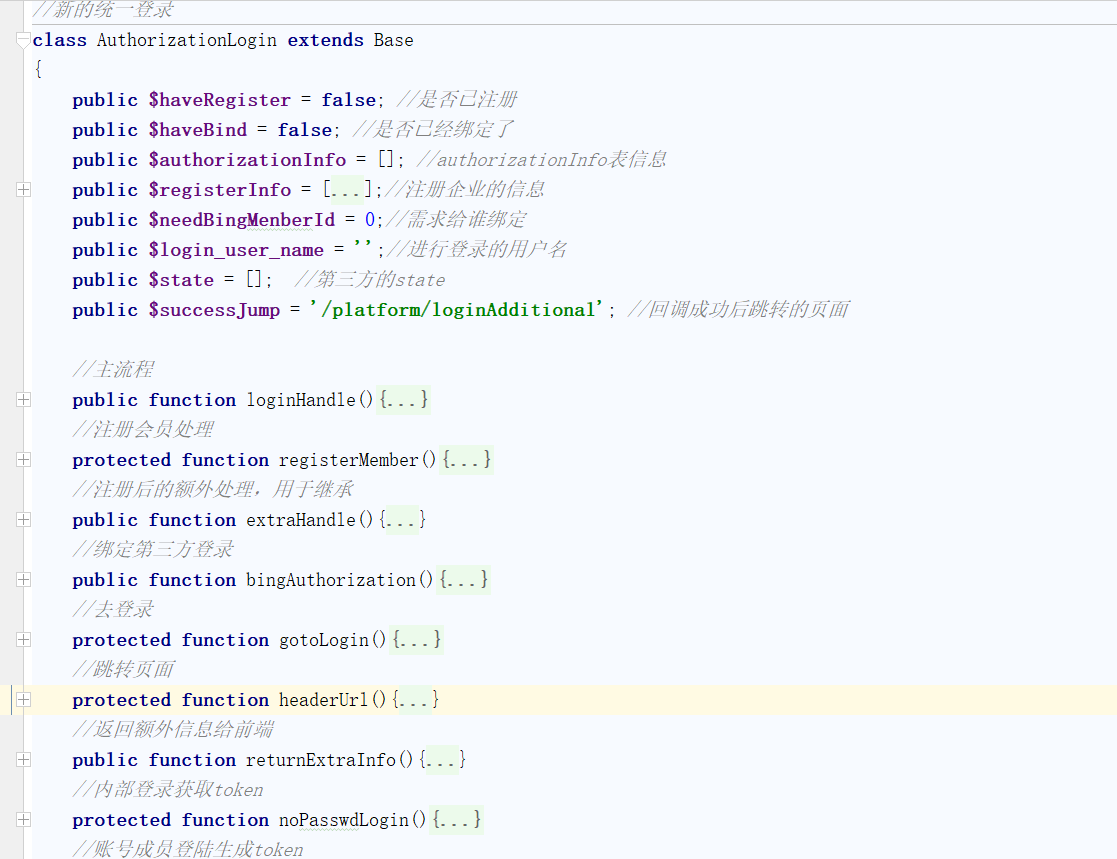Click the $login_user_name variable
Viewport: 1117px width, 859px height.
point(236,250)
